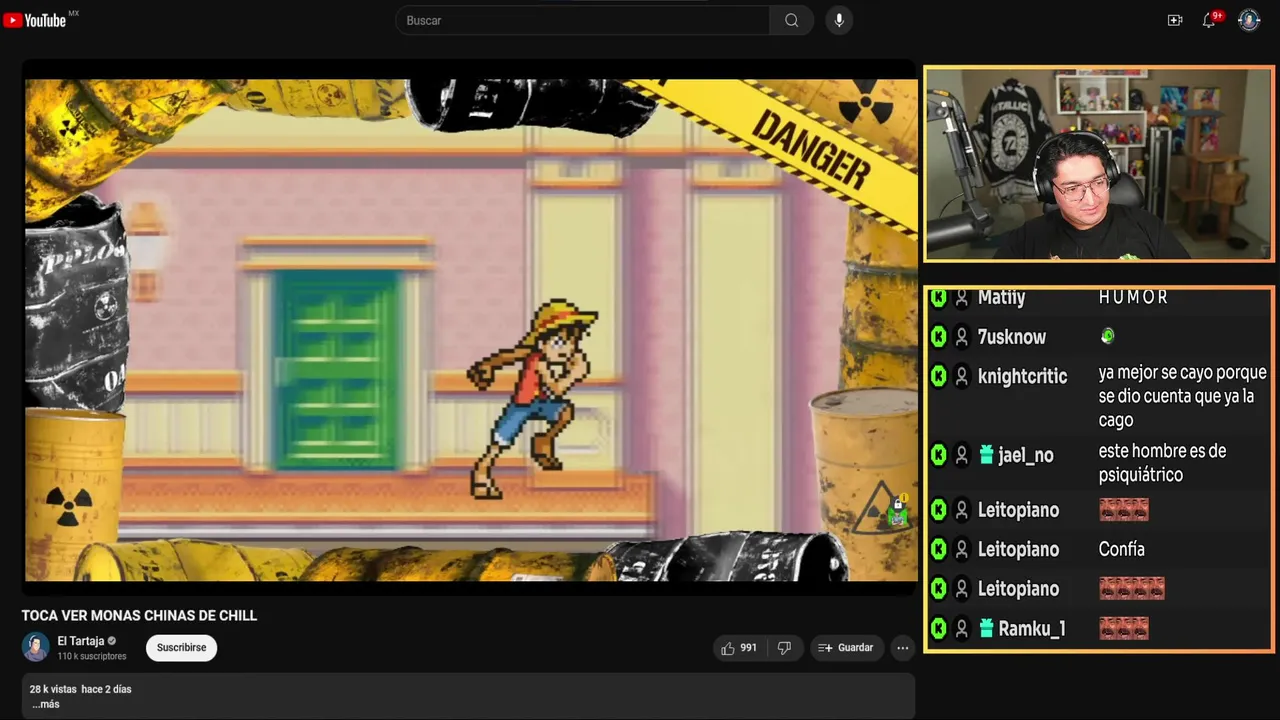1280x720 pixels.
Task: Click the green emote from 7usknow
Action: click(x=1107, y=337)
